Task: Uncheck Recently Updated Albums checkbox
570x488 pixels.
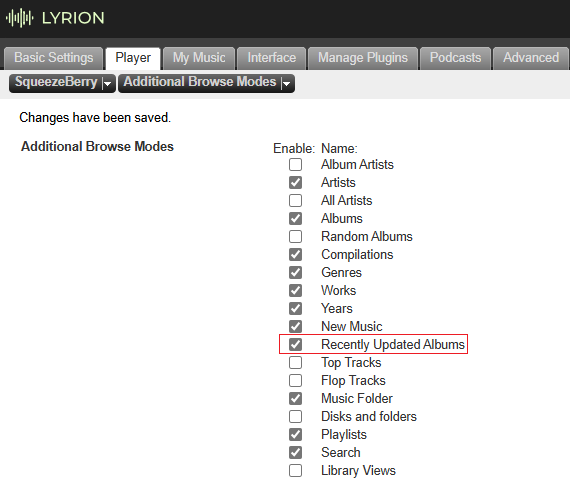Action: coord(296,344)
